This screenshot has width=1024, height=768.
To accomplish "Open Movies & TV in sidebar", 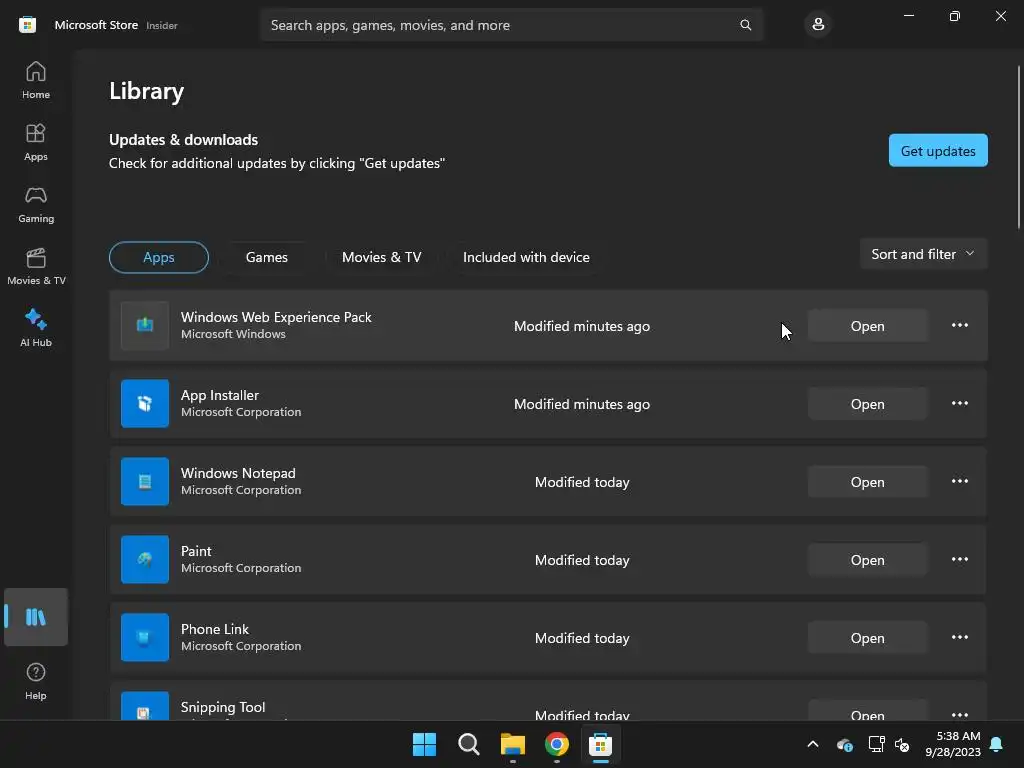I will point(36,266).
